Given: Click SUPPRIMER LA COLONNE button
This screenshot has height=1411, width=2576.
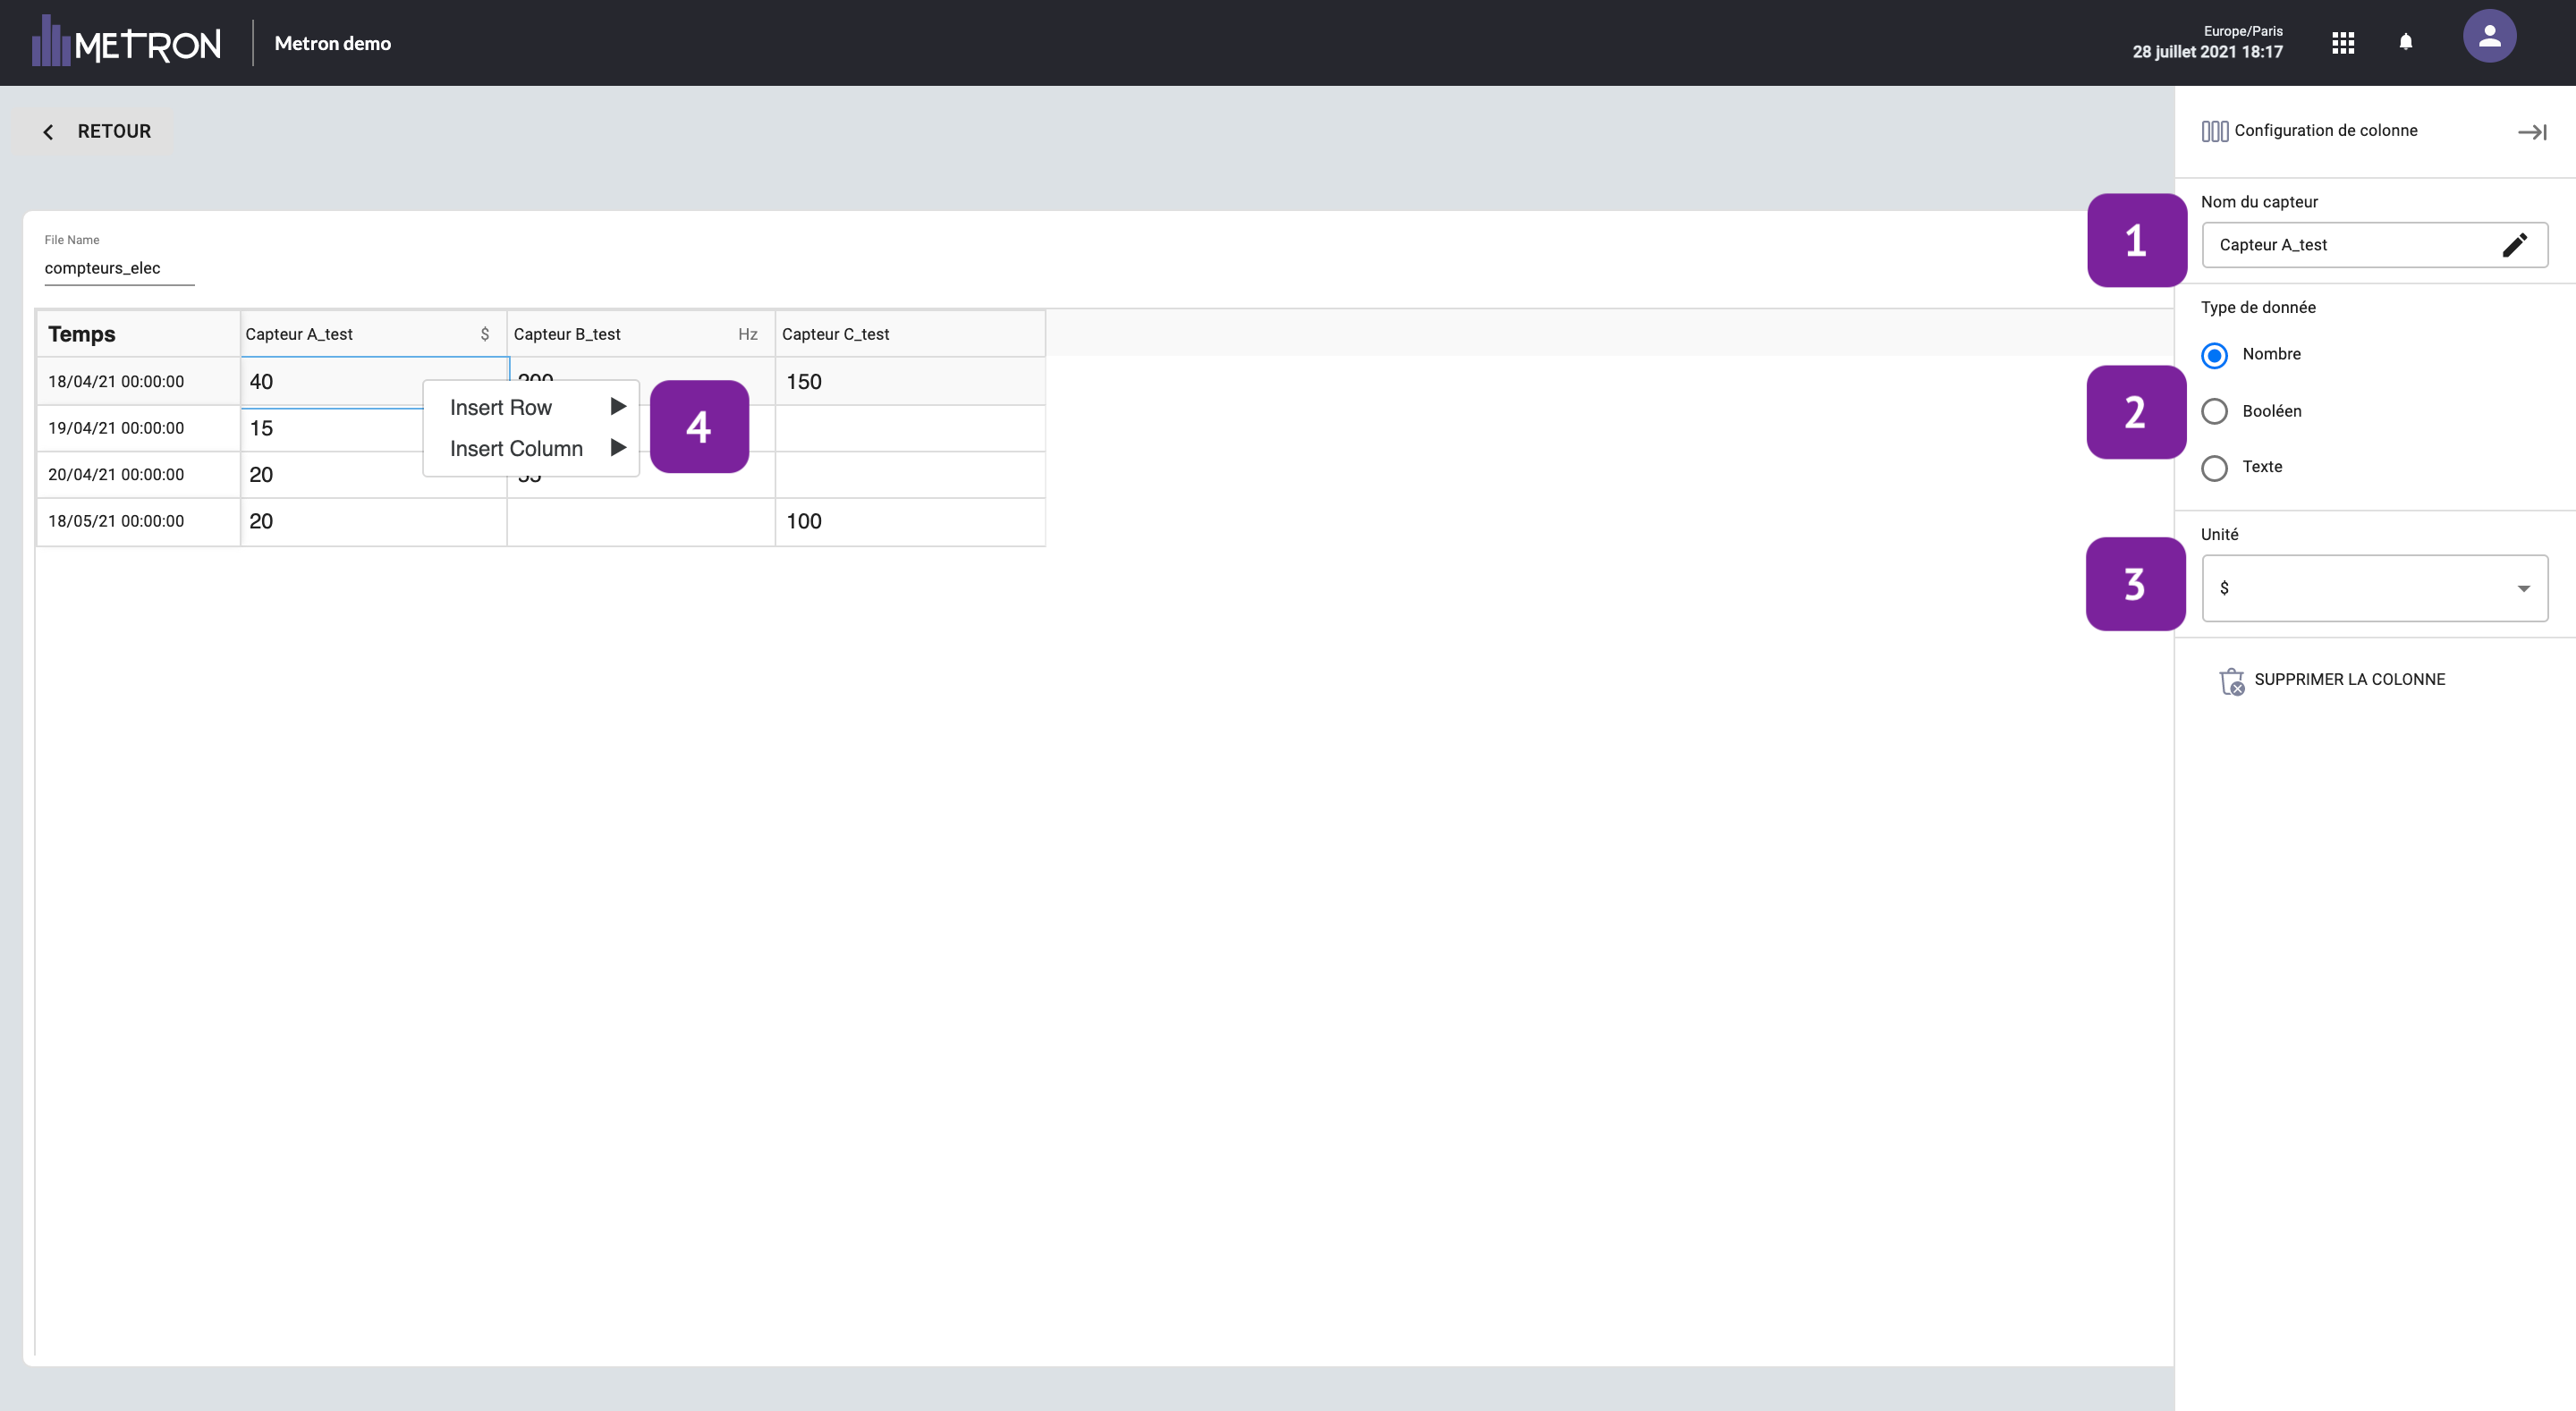Looking at the screenshot, I should pos(2349,679).
